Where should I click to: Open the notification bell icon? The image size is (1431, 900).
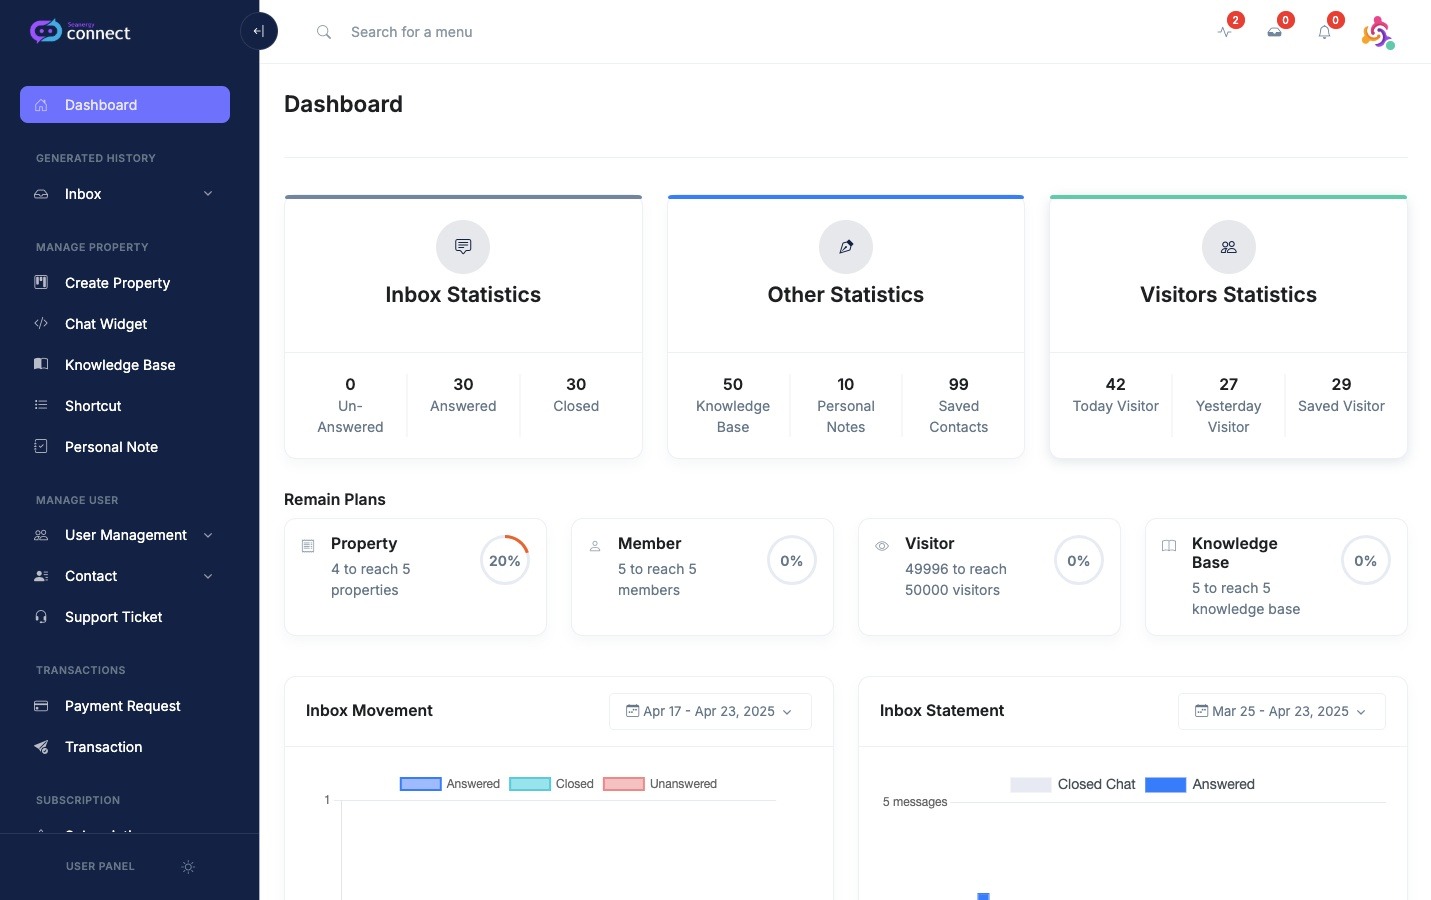pyautogui.click(x=1323, y=33)
